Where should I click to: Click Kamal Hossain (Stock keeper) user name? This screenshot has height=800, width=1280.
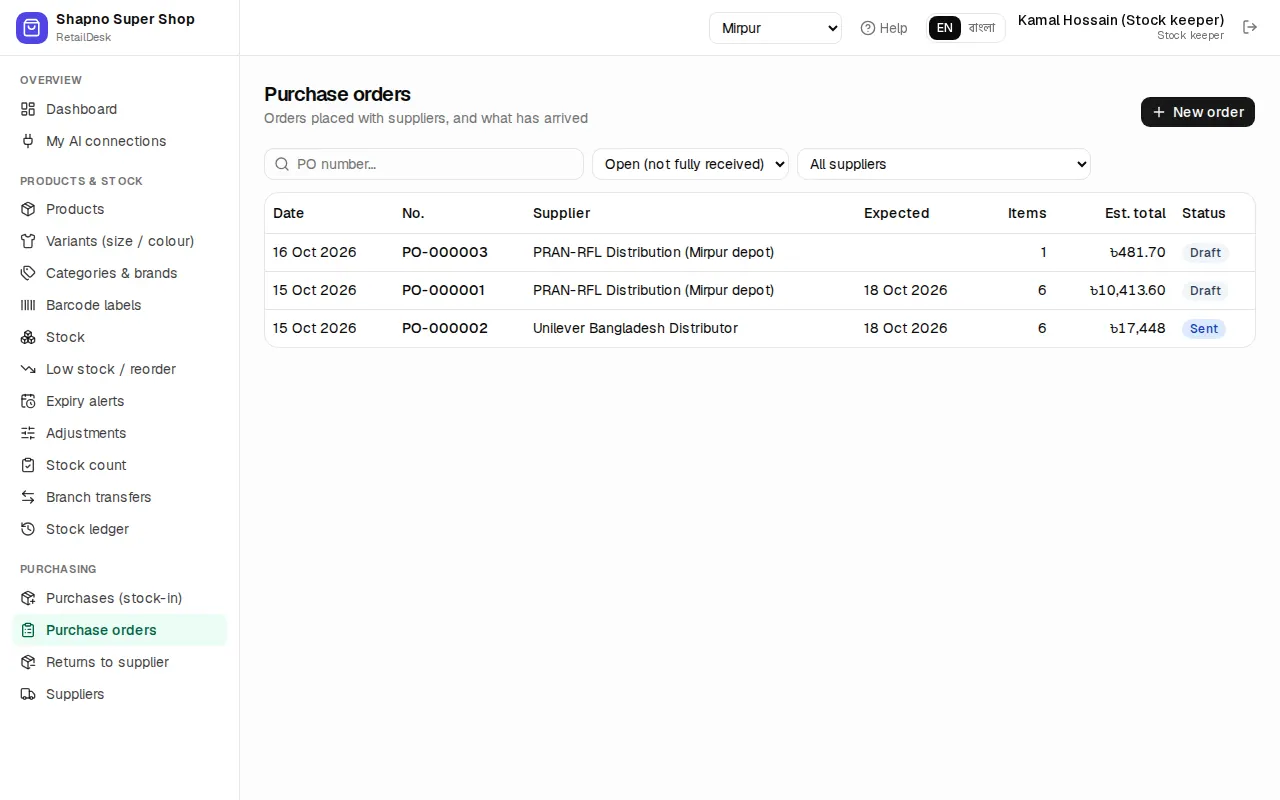coord(1121,20)
